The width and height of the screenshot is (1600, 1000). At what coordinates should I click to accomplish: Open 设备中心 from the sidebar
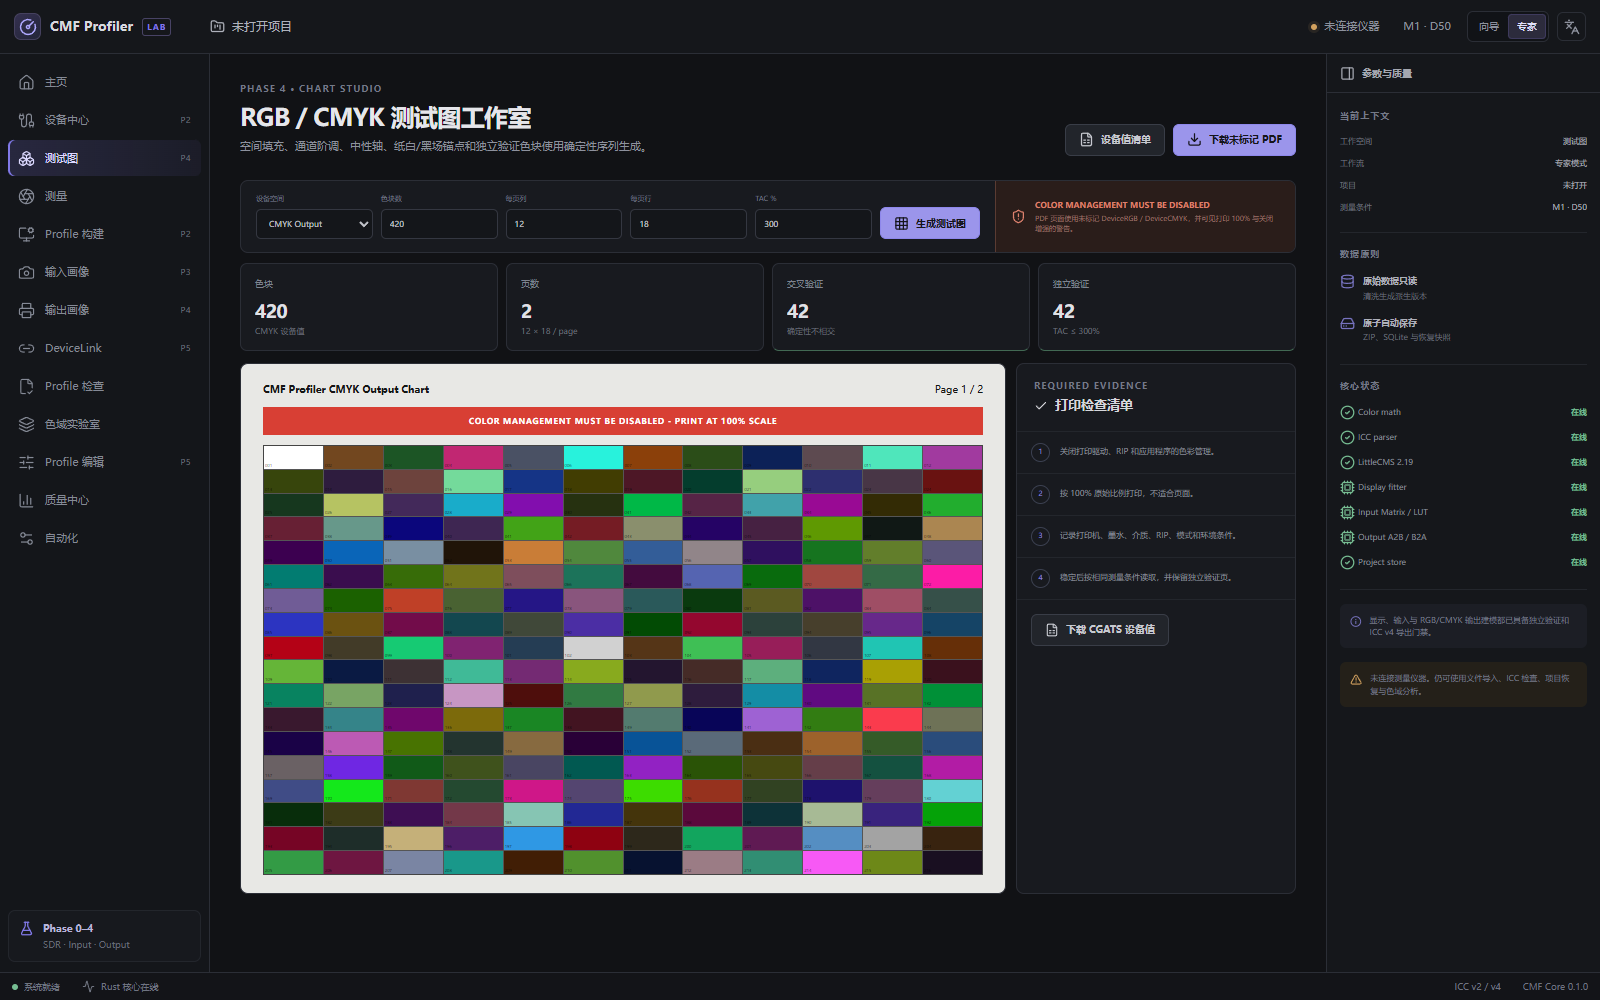pyautogui.click(x=105, y=120)
